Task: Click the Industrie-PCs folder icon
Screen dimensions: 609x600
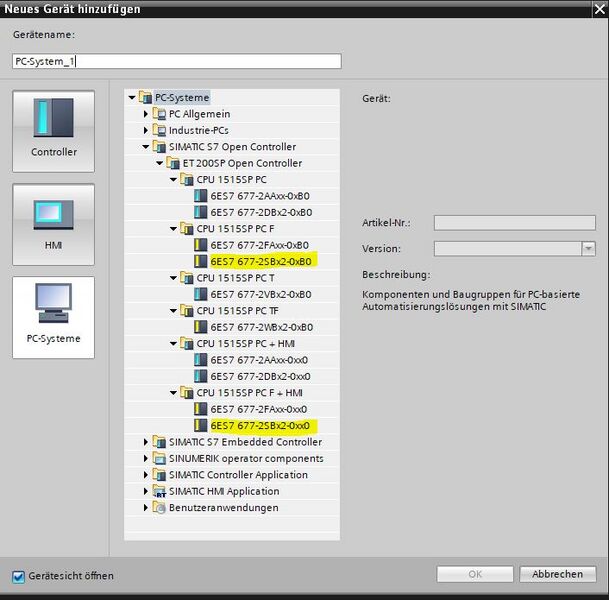Action: tap(159, 130)
